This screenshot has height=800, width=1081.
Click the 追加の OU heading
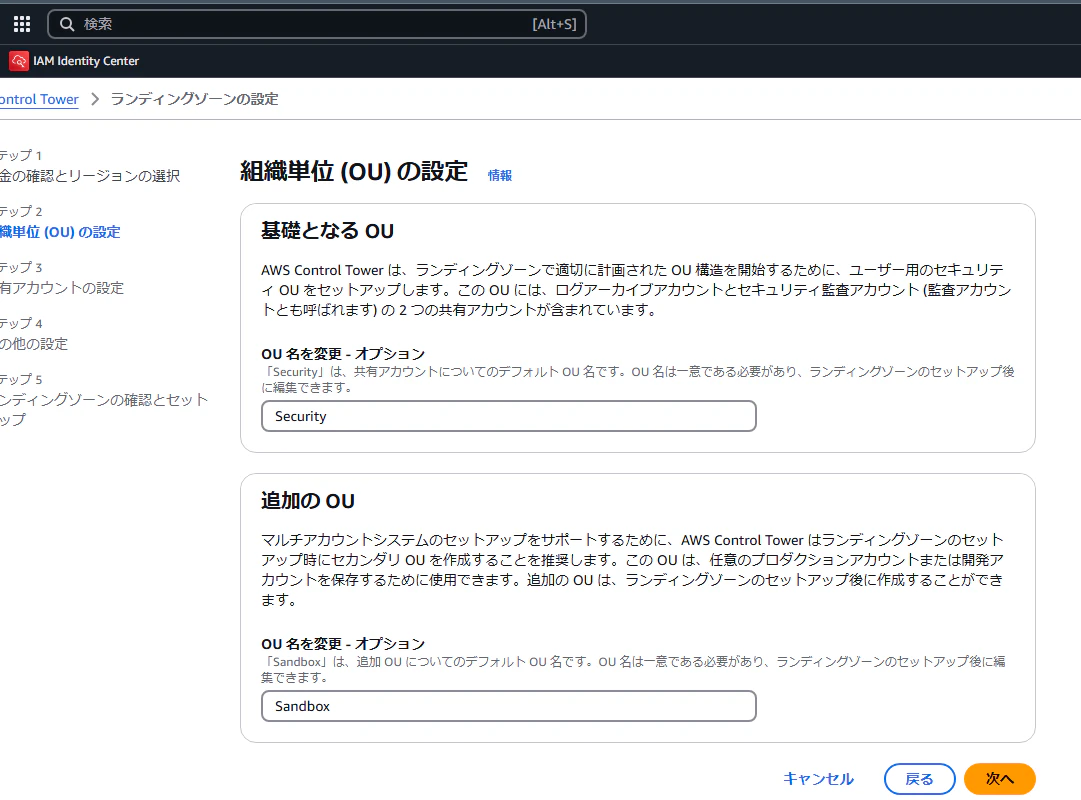pos(308,501)
